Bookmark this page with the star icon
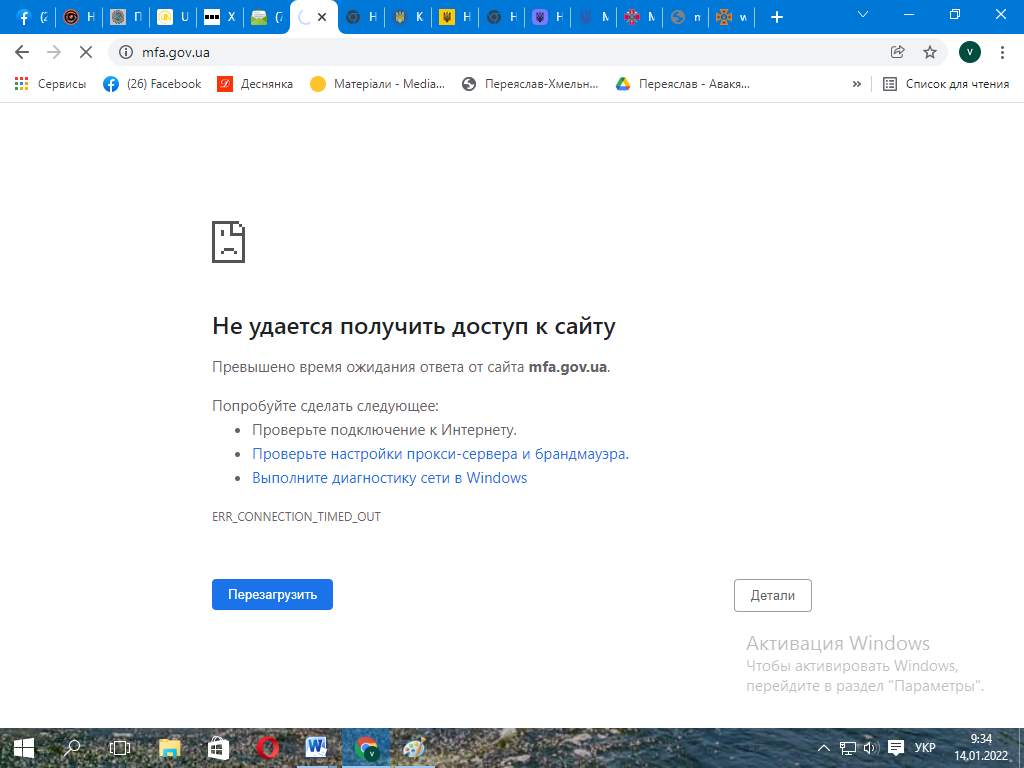This screenshot has height=768, width=1024. point(929,52)
